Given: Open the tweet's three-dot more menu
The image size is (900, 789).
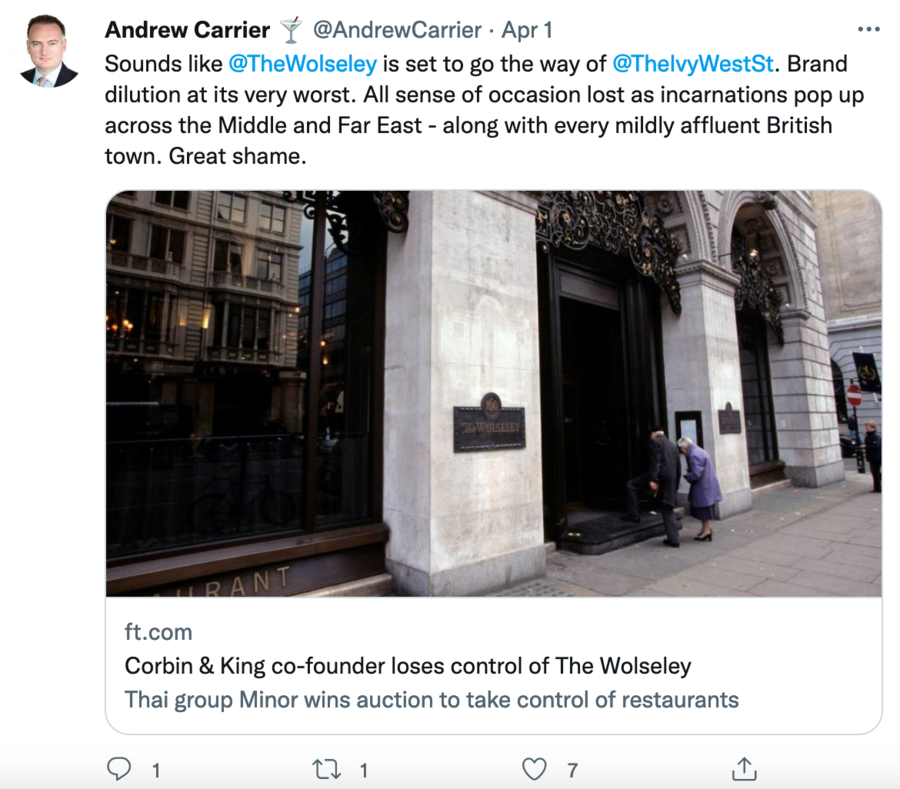Looking at the screenshot, I should (x=869, y=29).
